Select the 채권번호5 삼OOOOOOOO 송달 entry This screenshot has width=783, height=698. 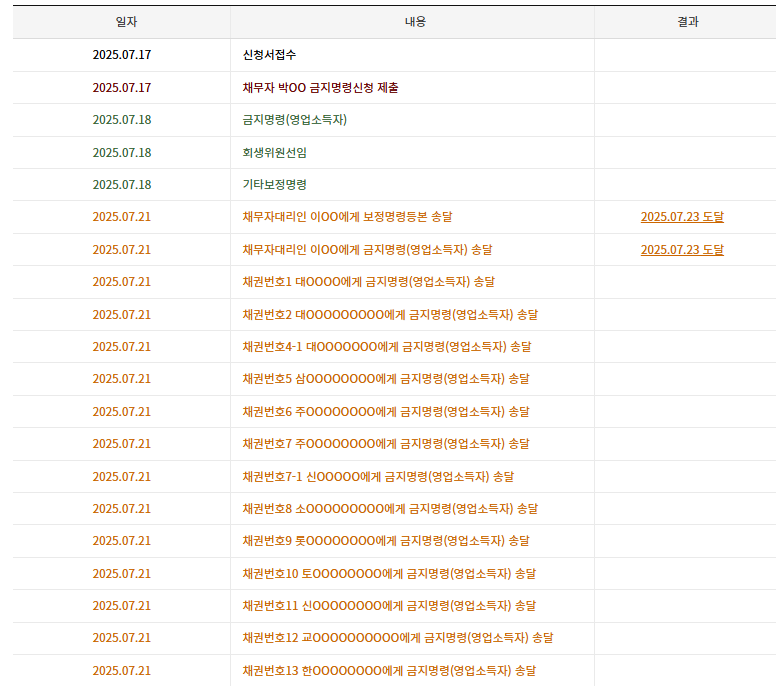pyautogui.click(x=386, y=378)
